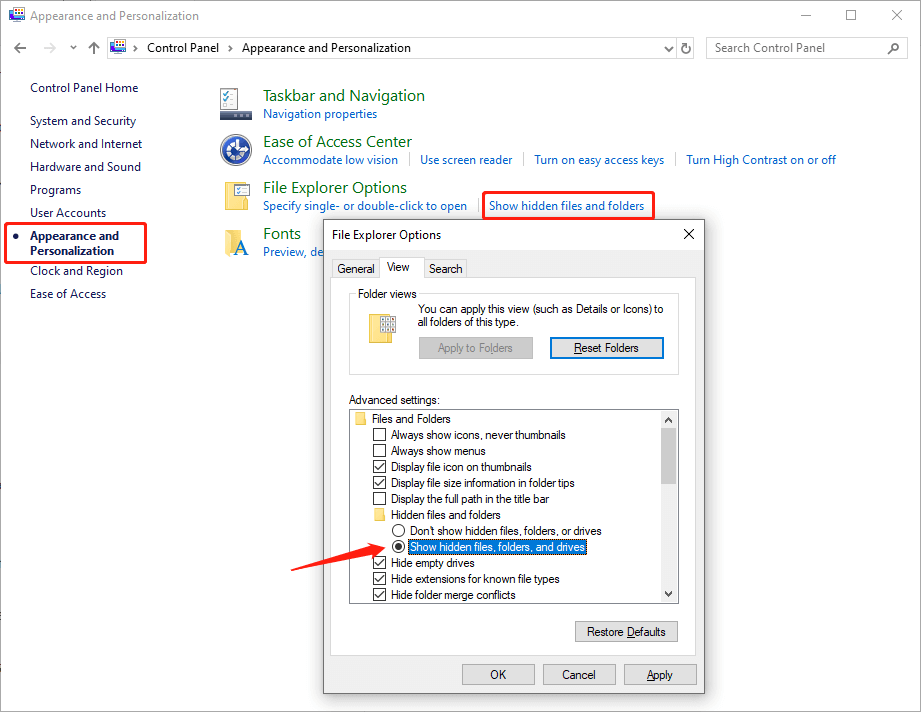This screenshot has height=712, width=921.
Task: Click Specify single- or double-click to open
Action: [x=365, y=206]
